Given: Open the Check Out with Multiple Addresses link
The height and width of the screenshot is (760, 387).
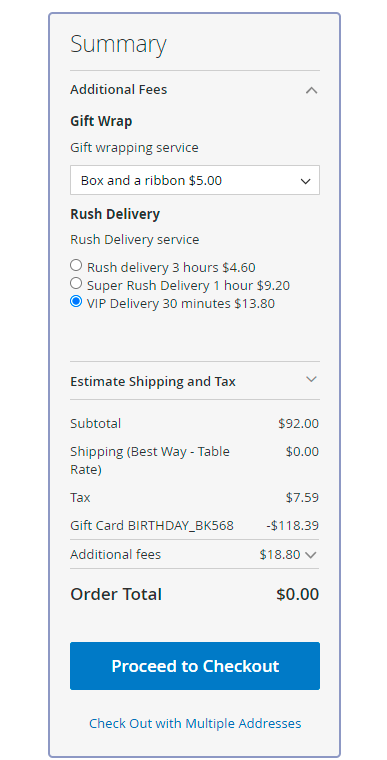Looking at the screenshot, I should point(195,724).
